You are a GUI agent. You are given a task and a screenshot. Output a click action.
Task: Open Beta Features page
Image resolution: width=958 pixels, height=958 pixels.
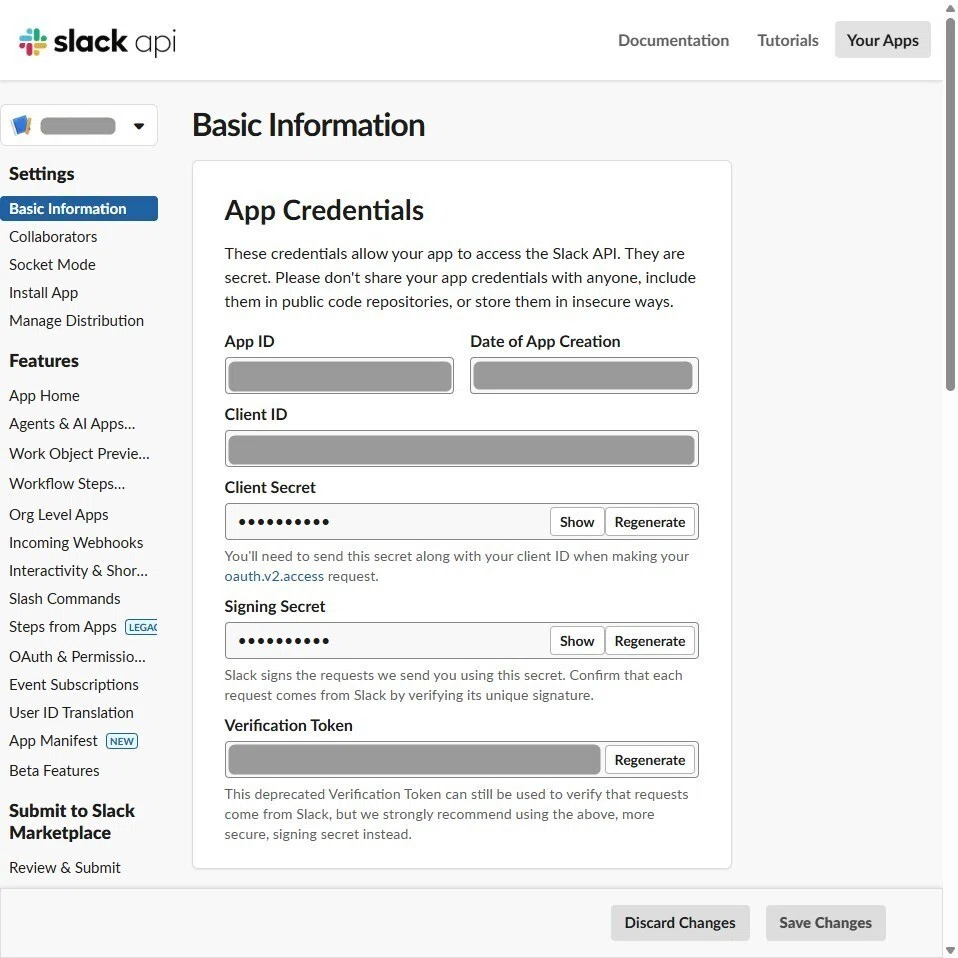[54, 772]
